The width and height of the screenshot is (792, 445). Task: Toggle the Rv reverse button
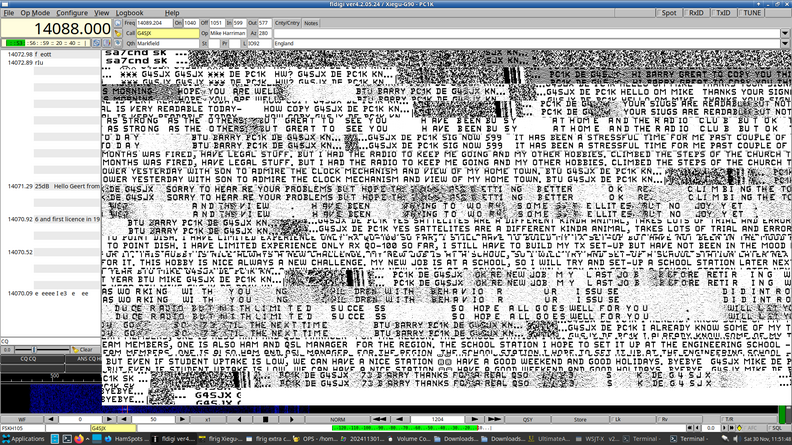point(677,419)
